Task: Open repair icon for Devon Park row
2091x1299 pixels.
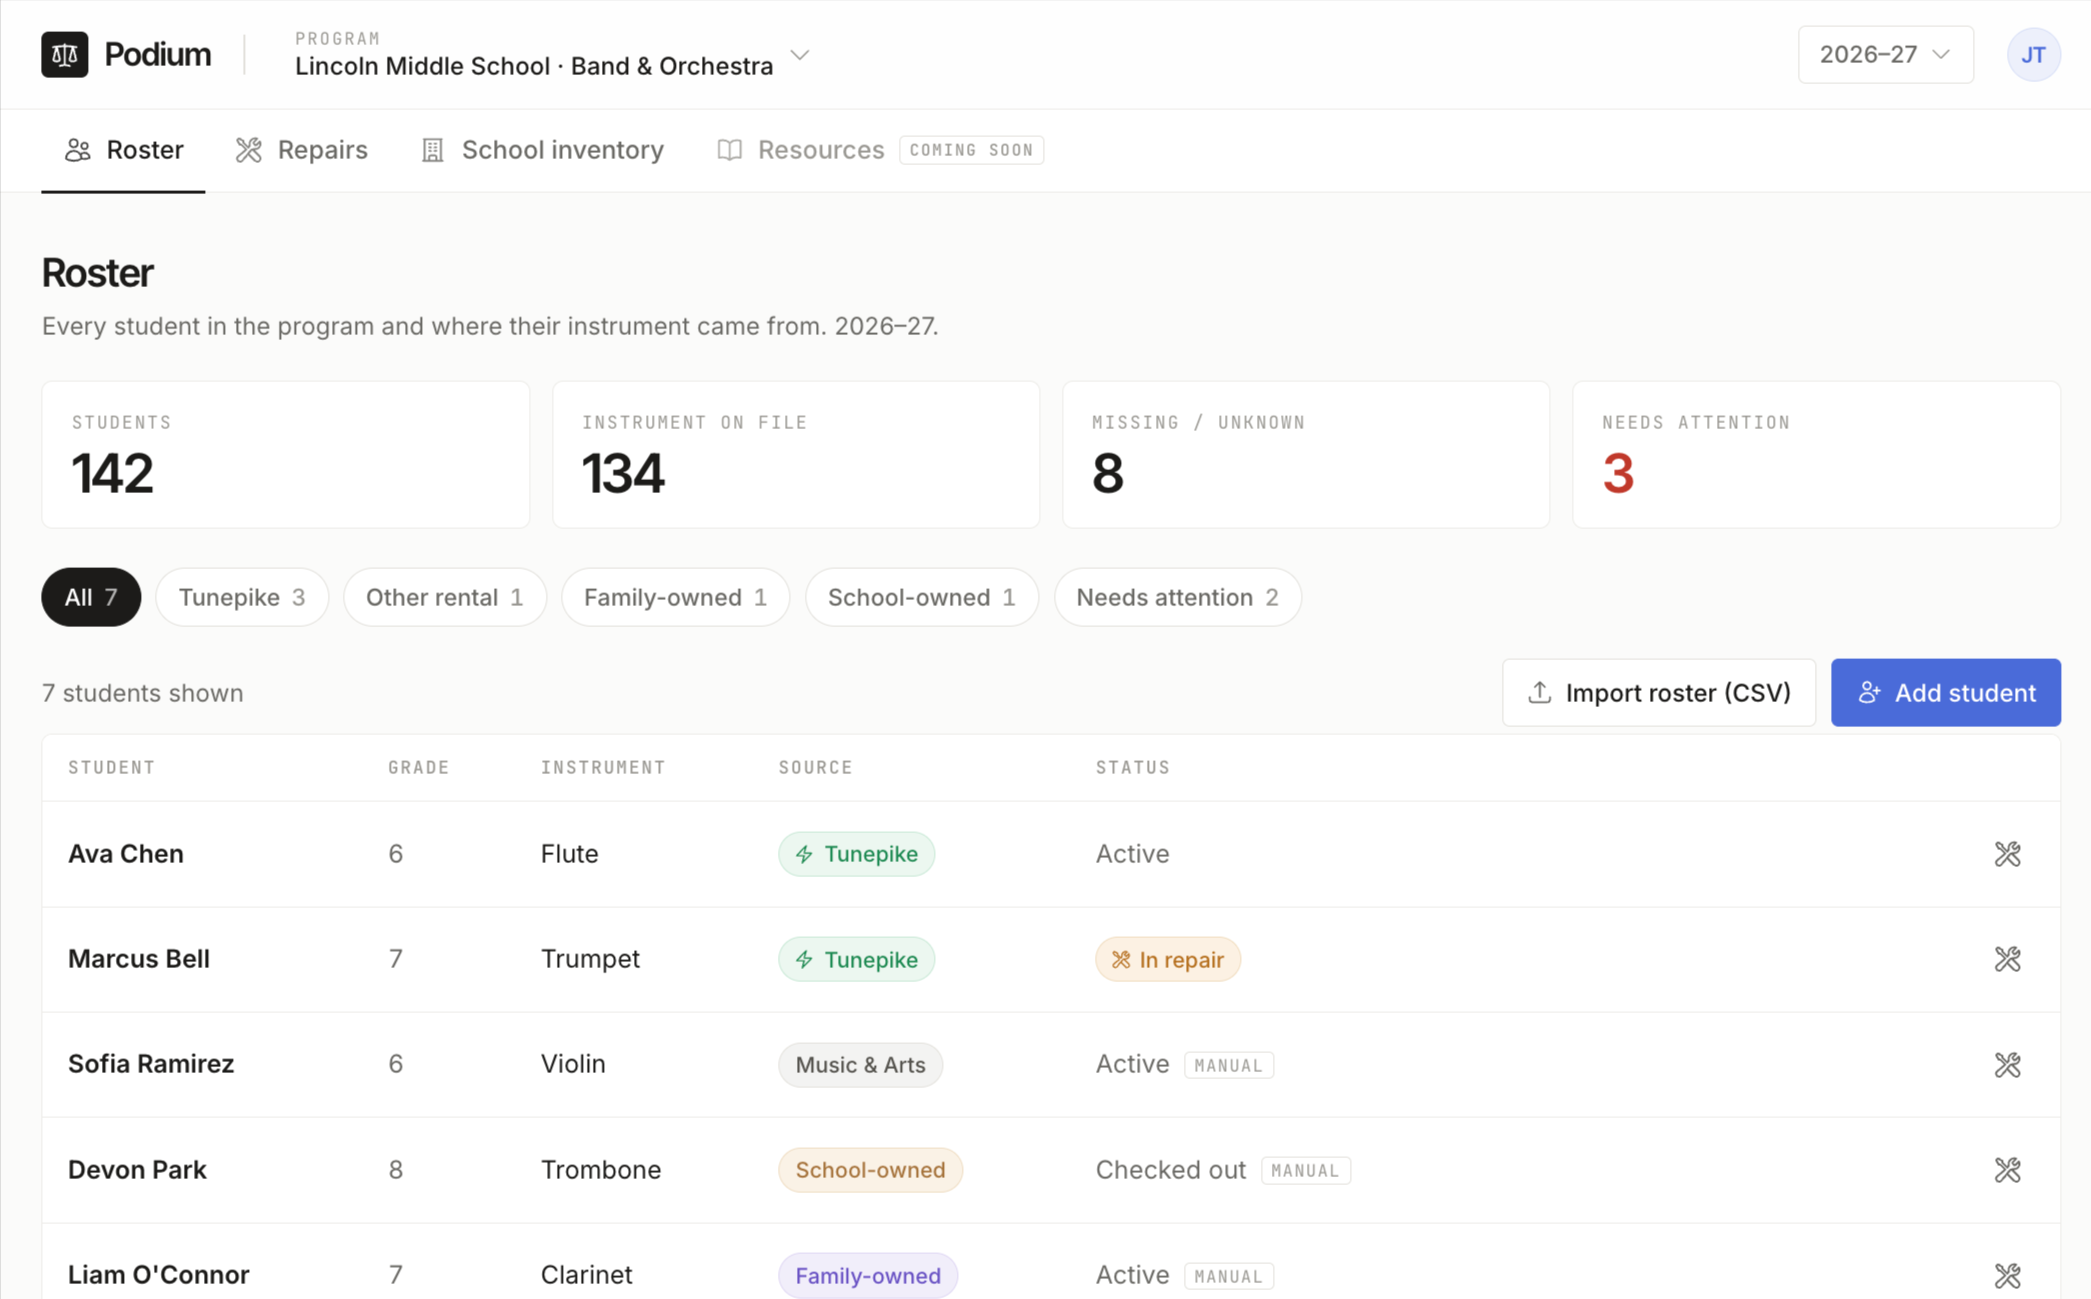Action: [x=2007, y=1170]
